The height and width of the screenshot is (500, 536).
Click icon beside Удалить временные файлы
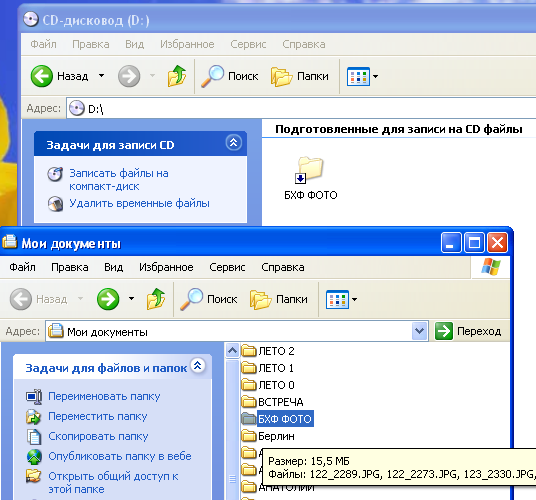55,204
